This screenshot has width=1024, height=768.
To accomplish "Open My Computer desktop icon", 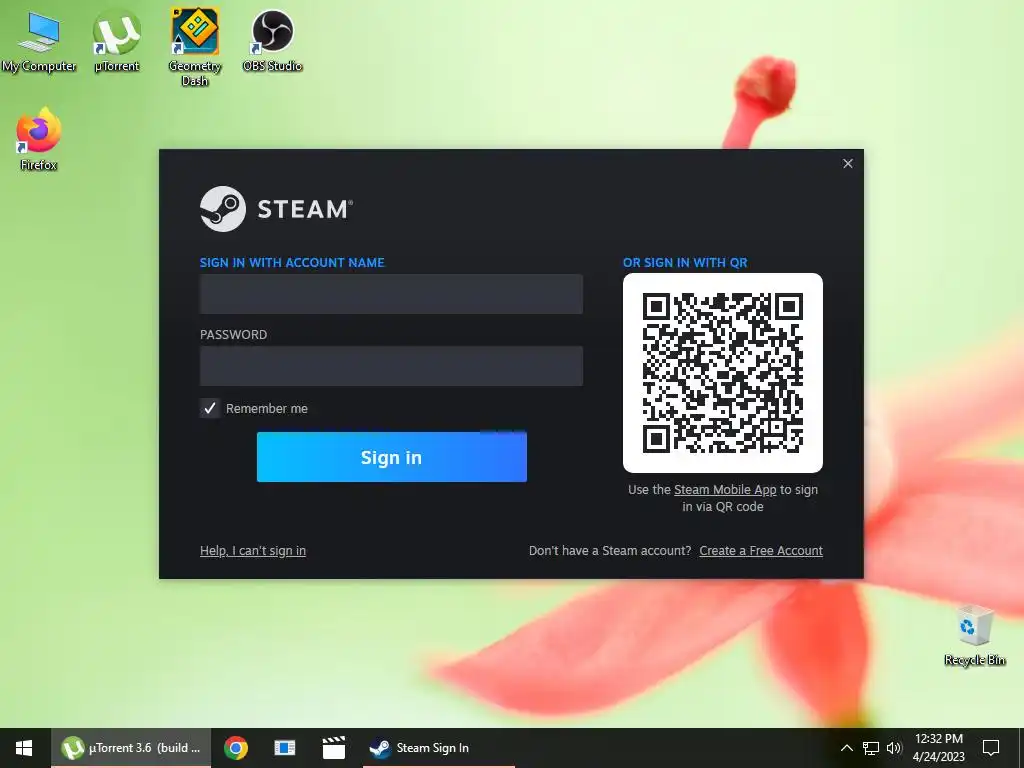I will 39,42.
